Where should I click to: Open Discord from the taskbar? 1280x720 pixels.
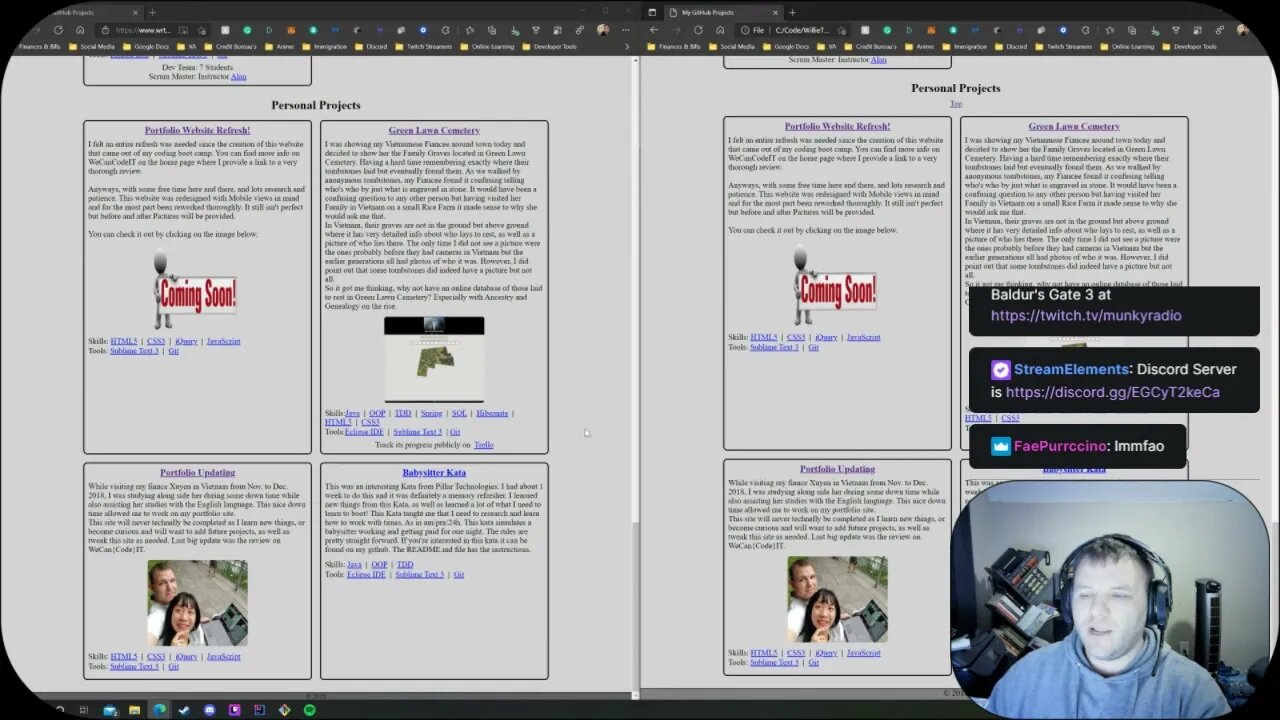210,710
